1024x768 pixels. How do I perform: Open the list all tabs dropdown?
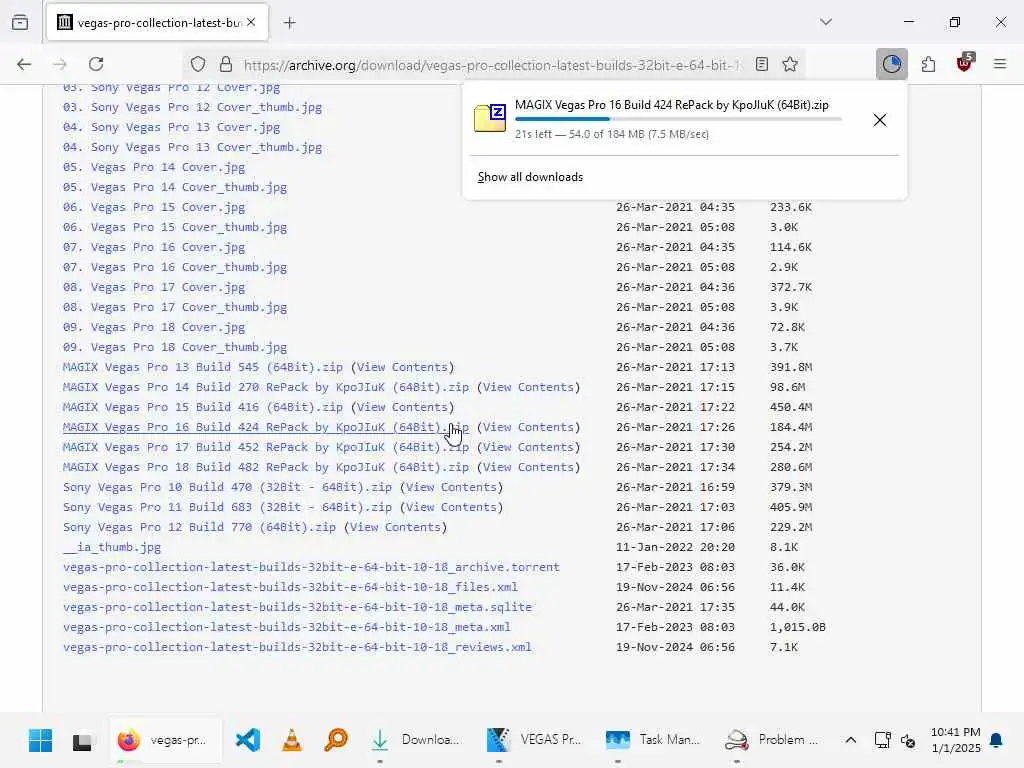(x=826, y=22)
